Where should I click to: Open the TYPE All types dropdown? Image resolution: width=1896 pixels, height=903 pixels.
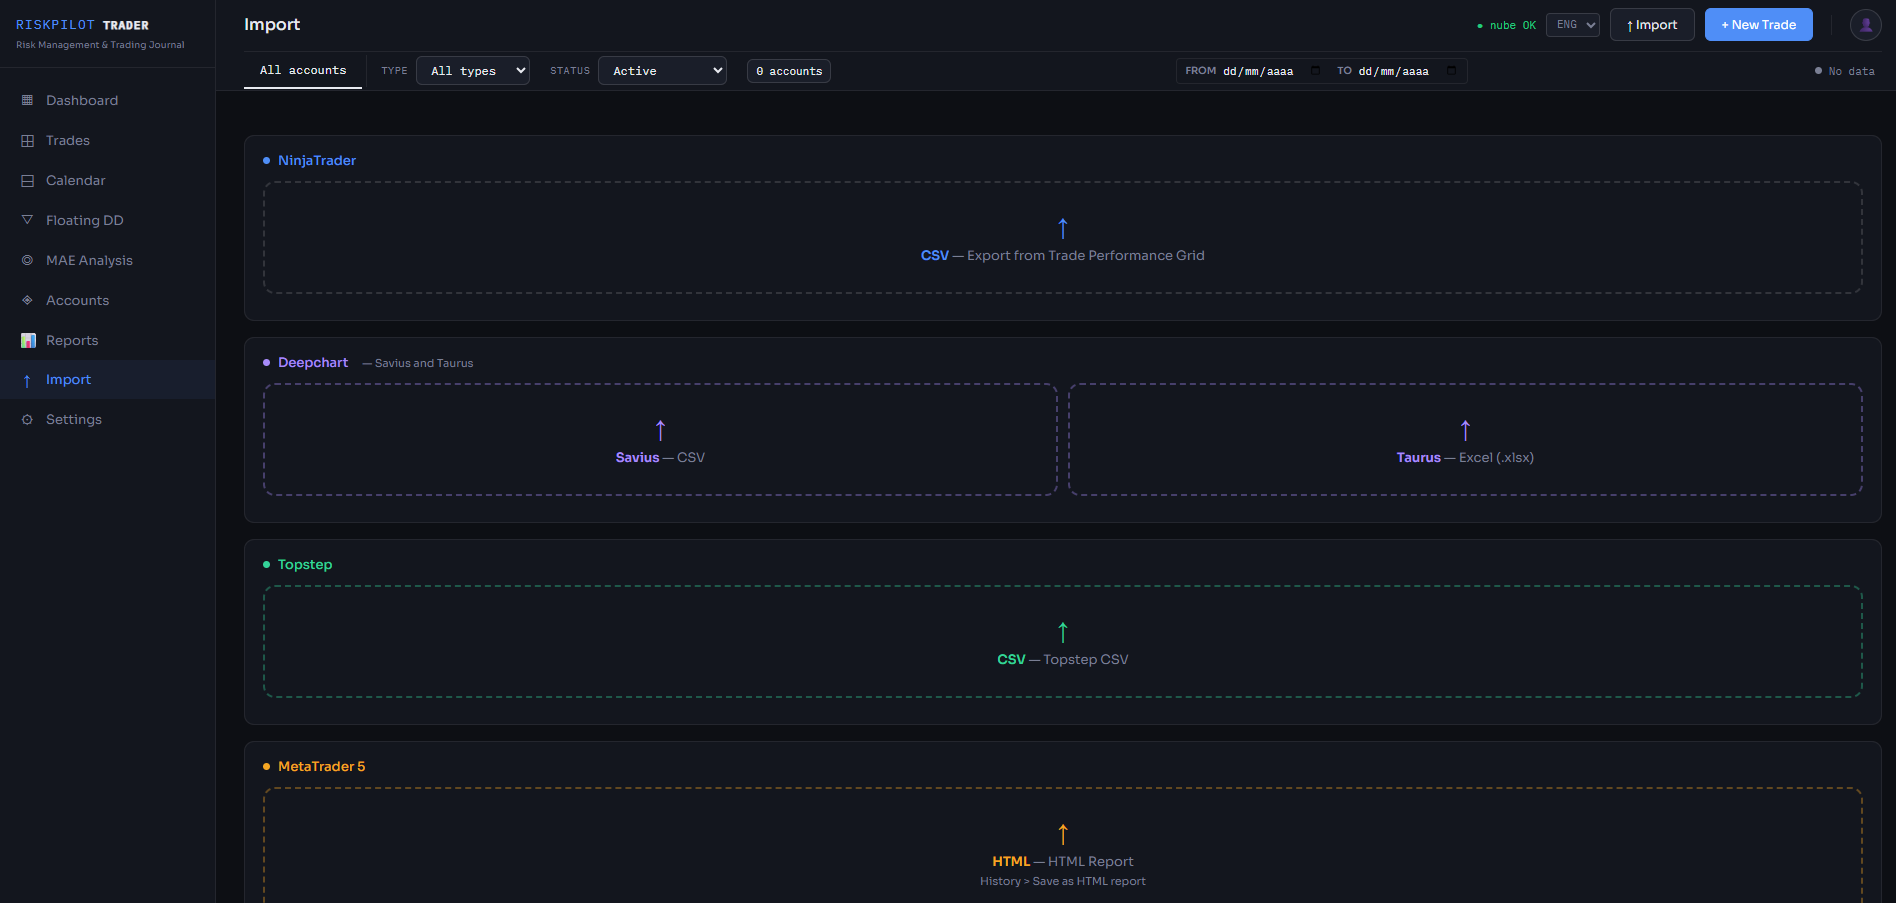(x=472, y=71)
